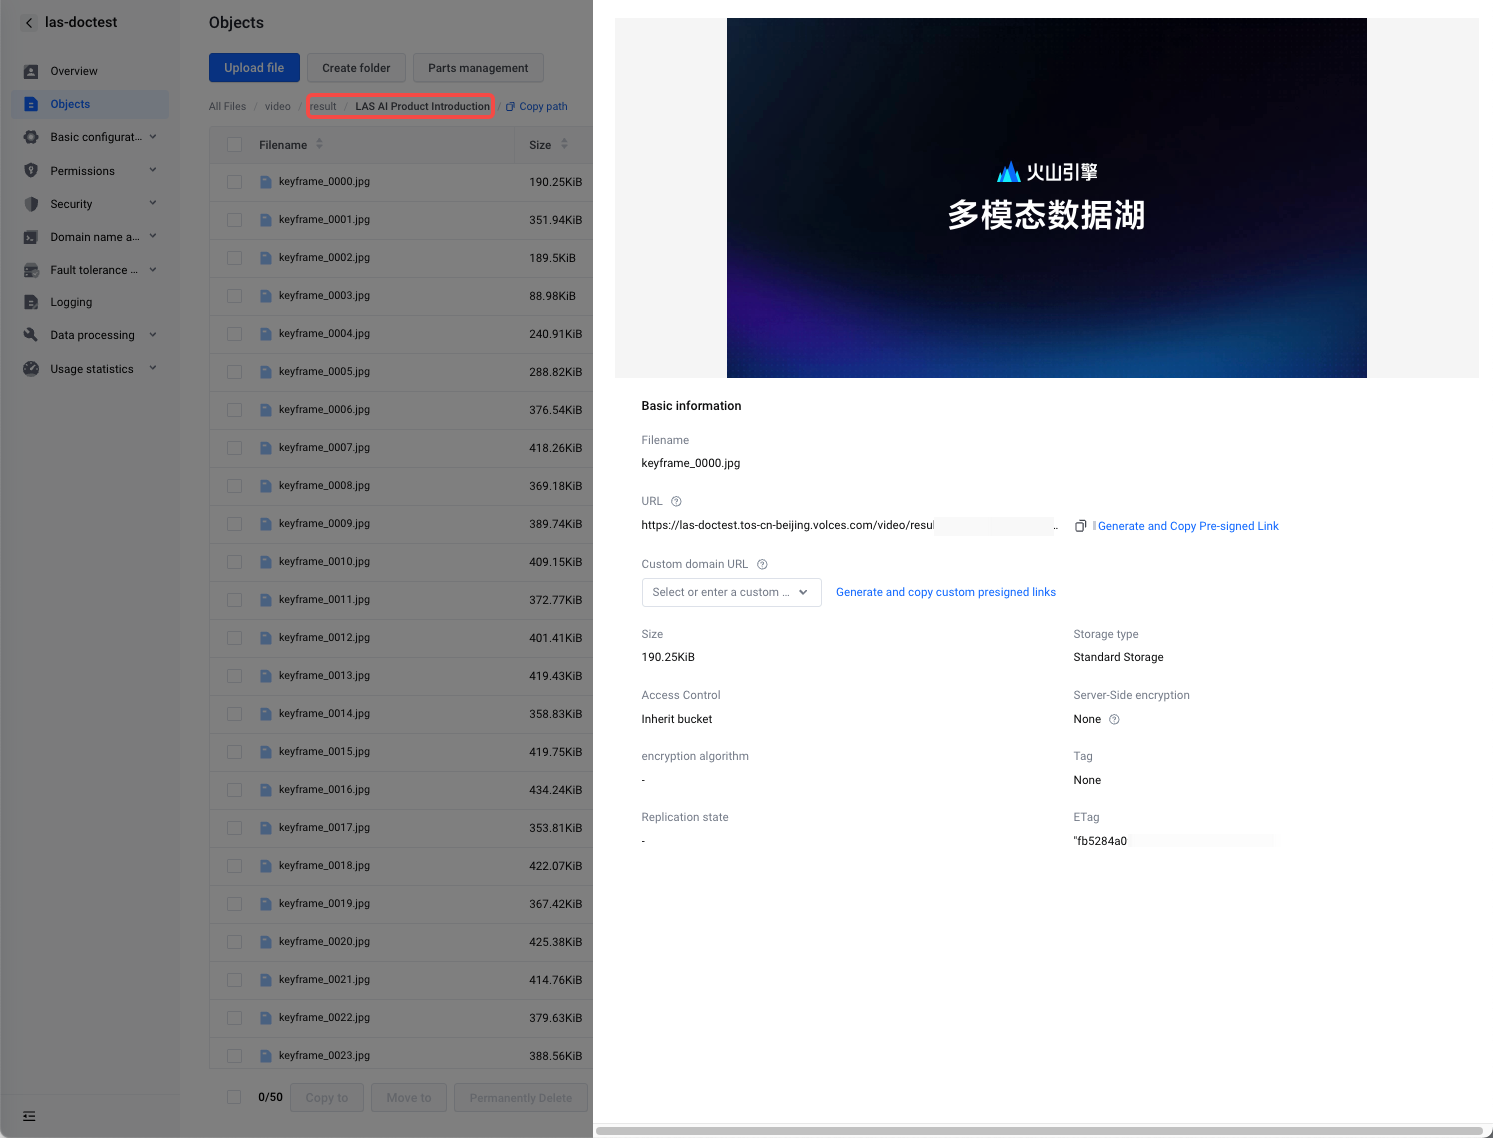
Task: Go back using the arrow beside las-doctest
Action: click(29, 23)
